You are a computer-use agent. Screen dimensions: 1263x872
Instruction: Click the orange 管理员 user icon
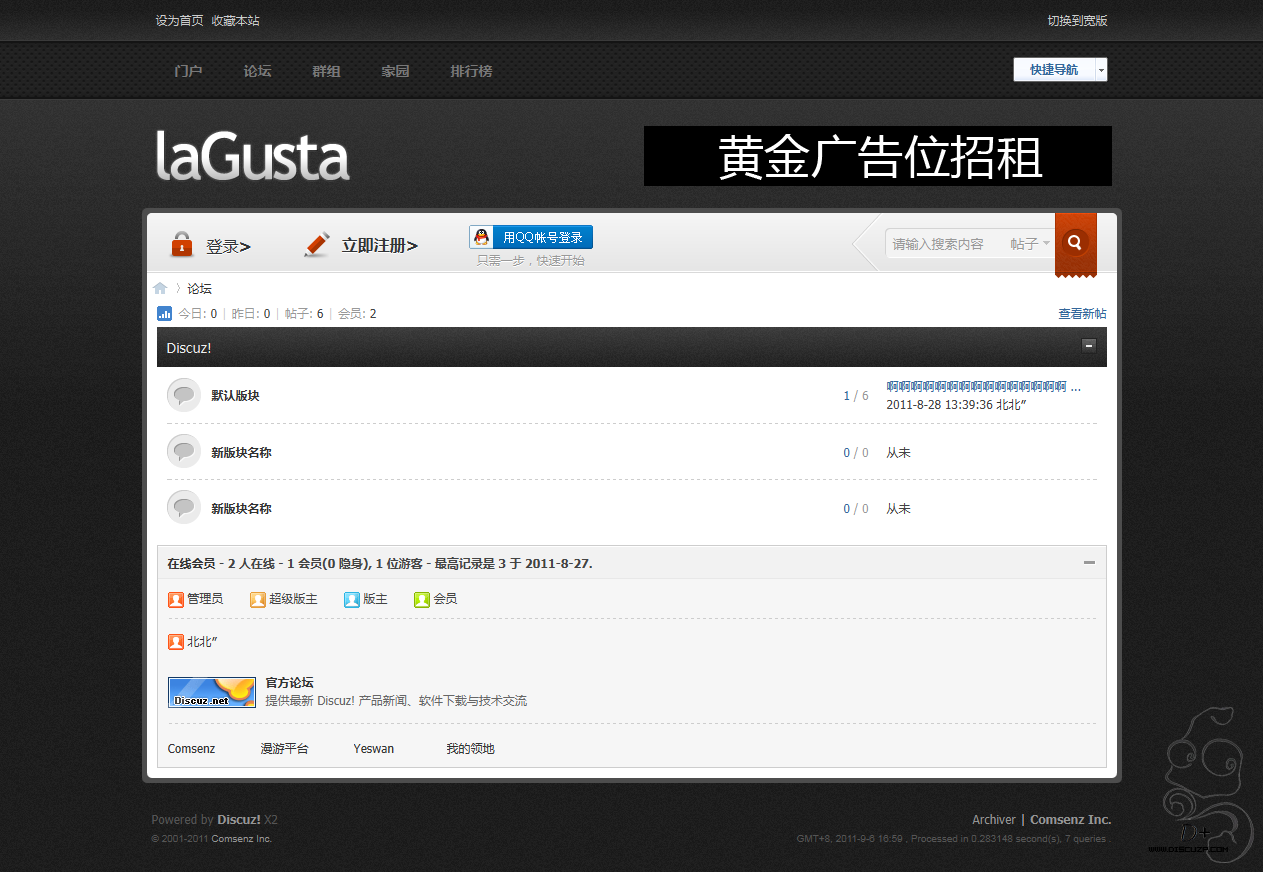pos(176,599)
